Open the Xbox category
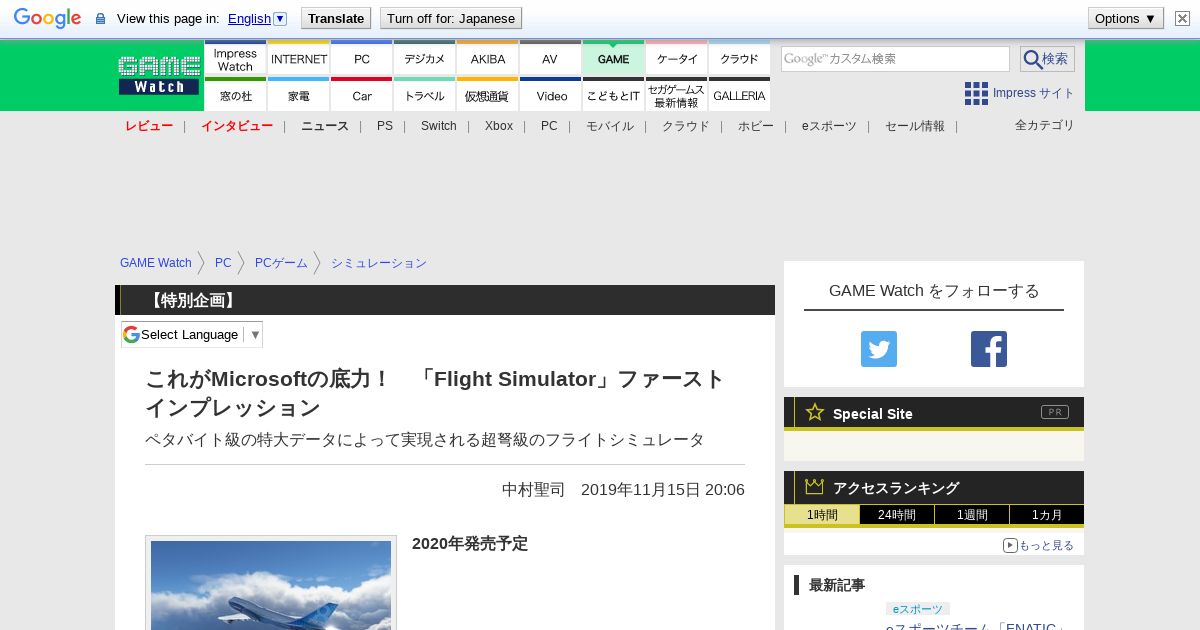Image resolution: width=1200 pixels, height=630 pixels. [x=499, y=126]
